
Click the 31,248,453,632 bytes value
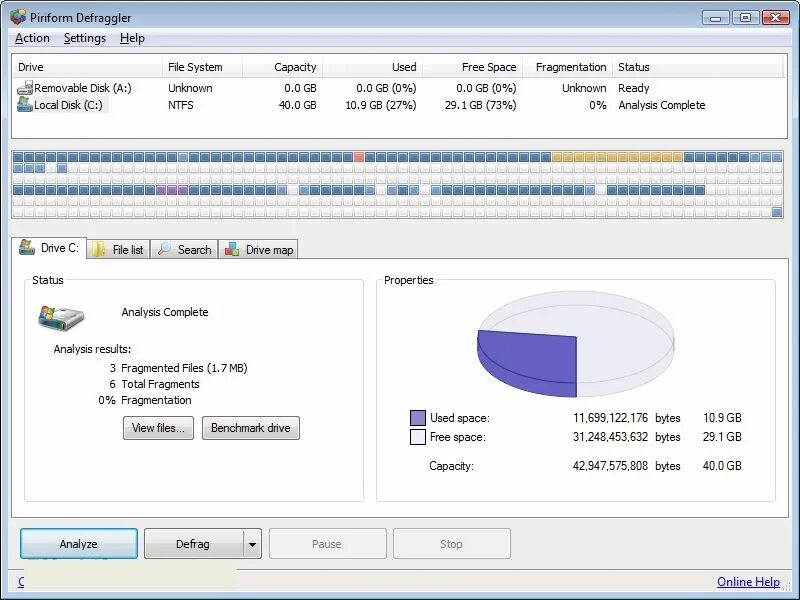[610, 437]
